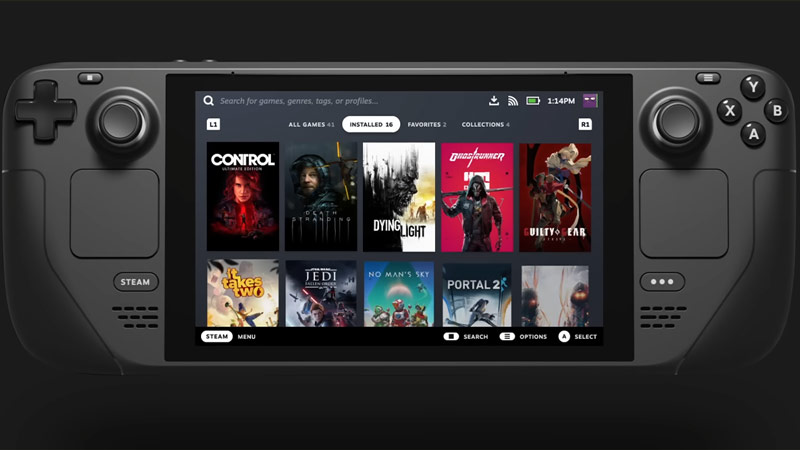The image size is (800, 450).
Task: Click the SEARCH footer label
Action: (x=476, y=337)
